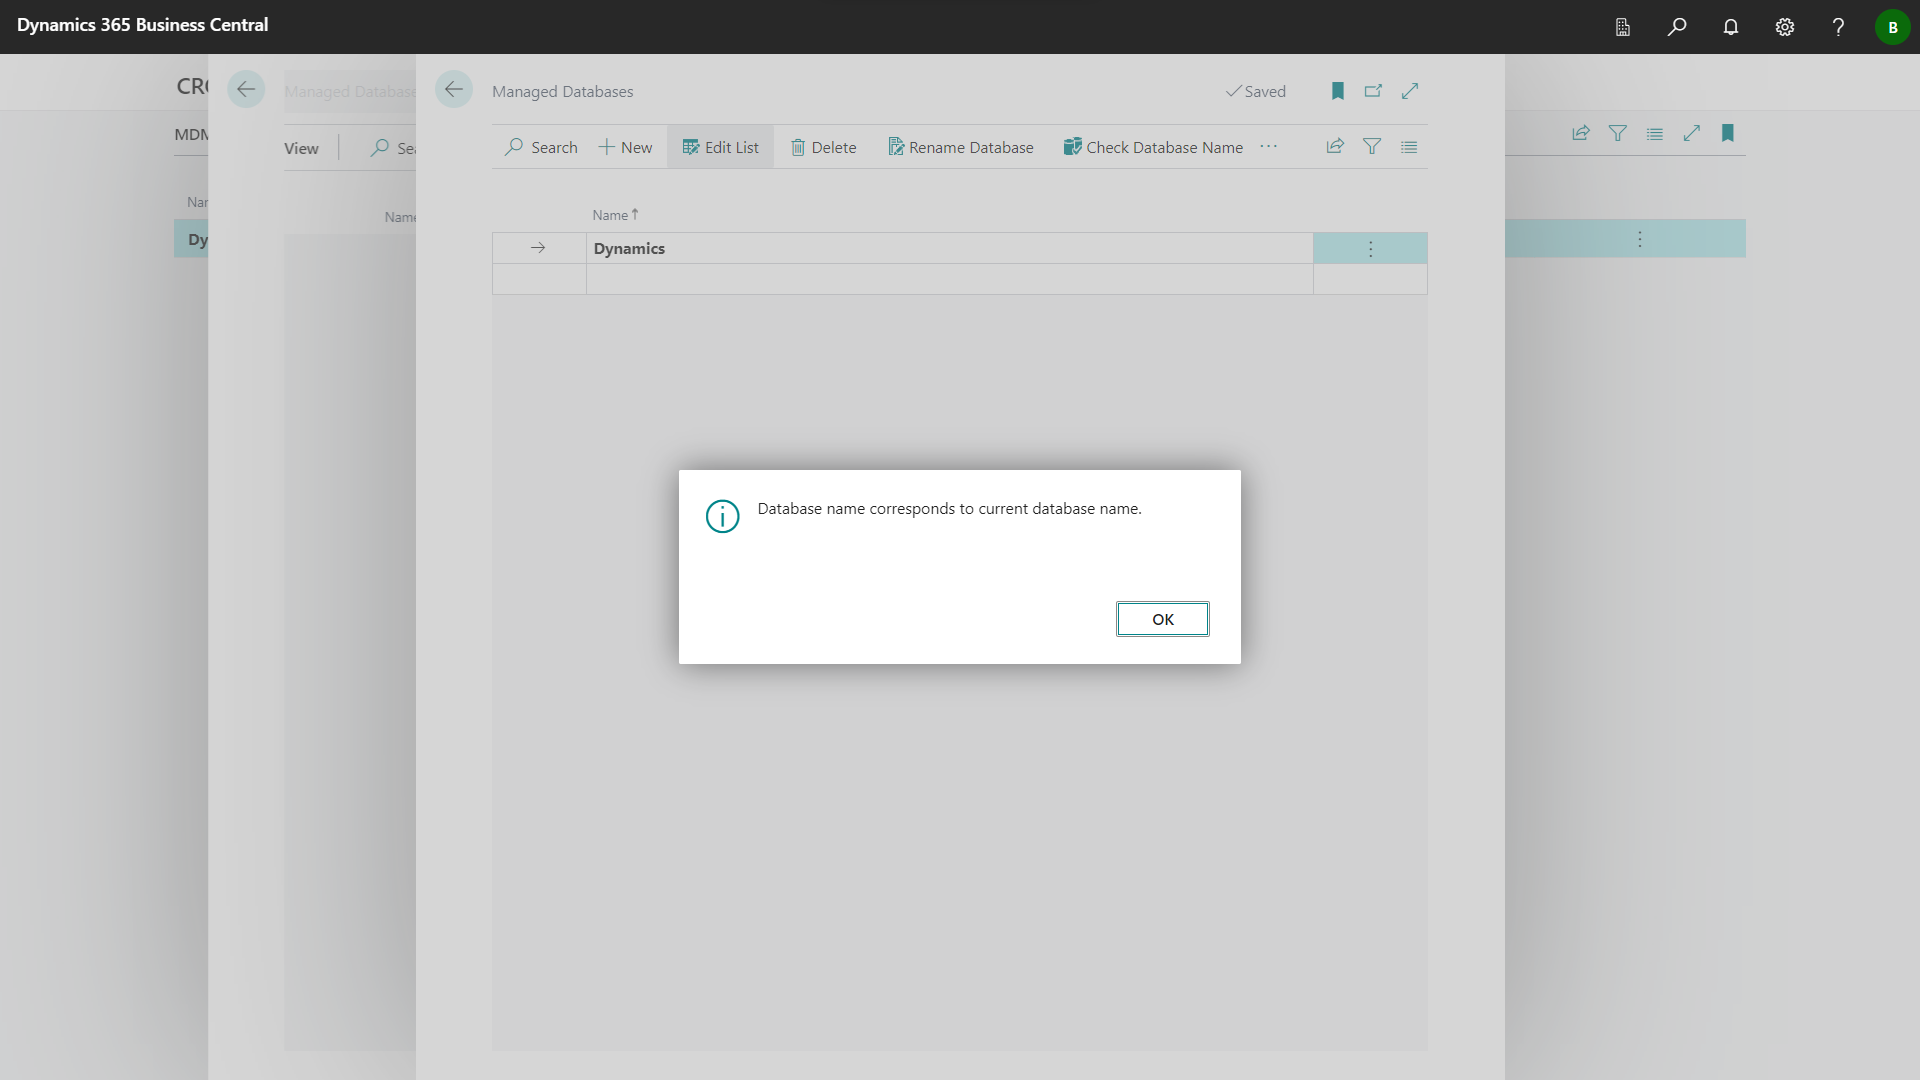This screenshot has width=1920, height=1080.
Task: Click the row selector arrow for Dynamics
Action: tap(538, 248)
